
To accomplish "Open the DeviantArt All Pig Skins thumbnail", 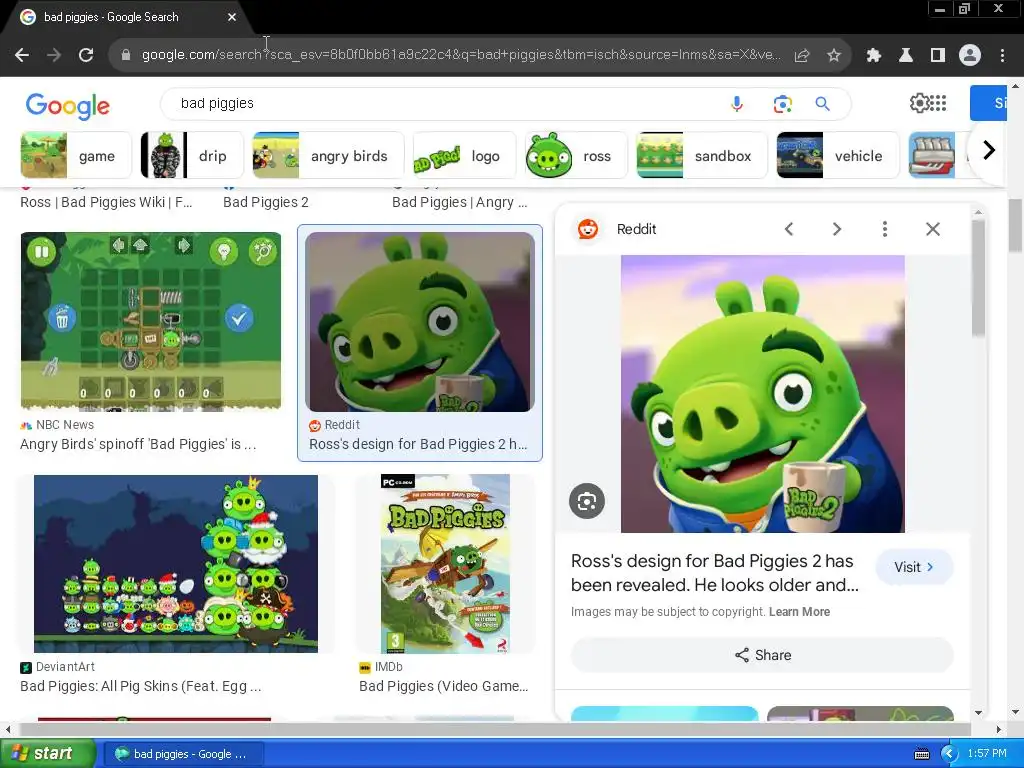I will 176,564.
